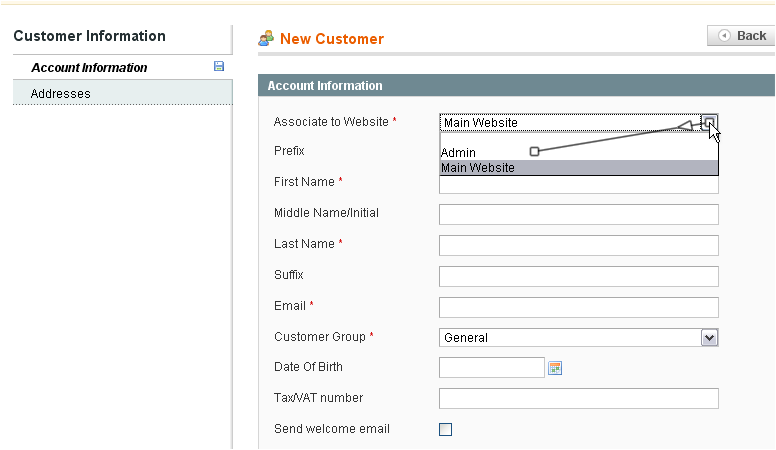Screen dimensions: 776x450
Task: Click the save disk icon beside Account Information
Action: point(219,66)
